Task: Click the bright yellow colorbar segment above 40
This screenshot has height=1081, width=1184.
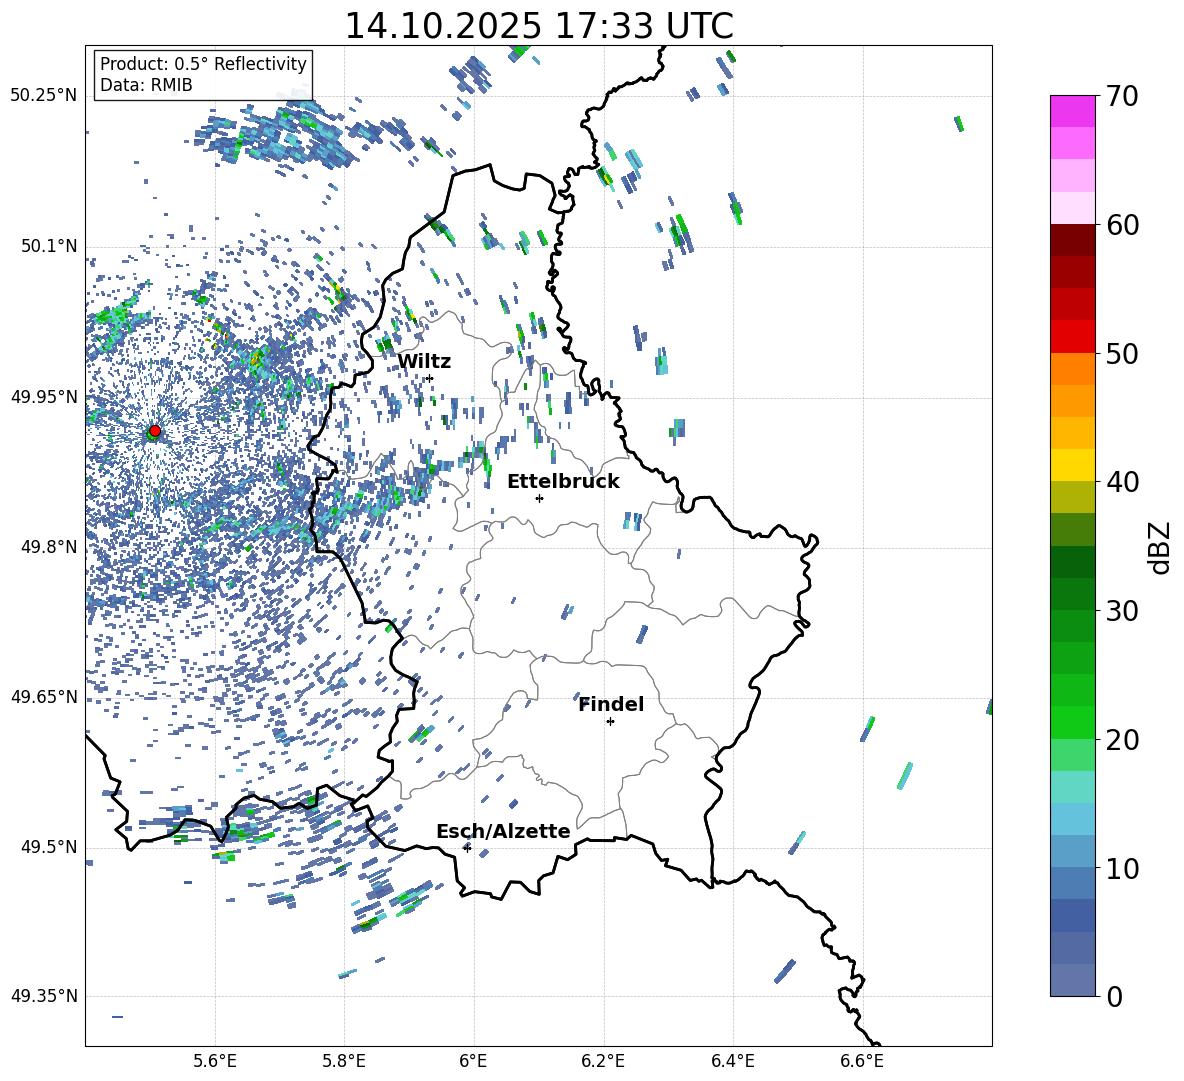Action: (x=1073, y=465)
